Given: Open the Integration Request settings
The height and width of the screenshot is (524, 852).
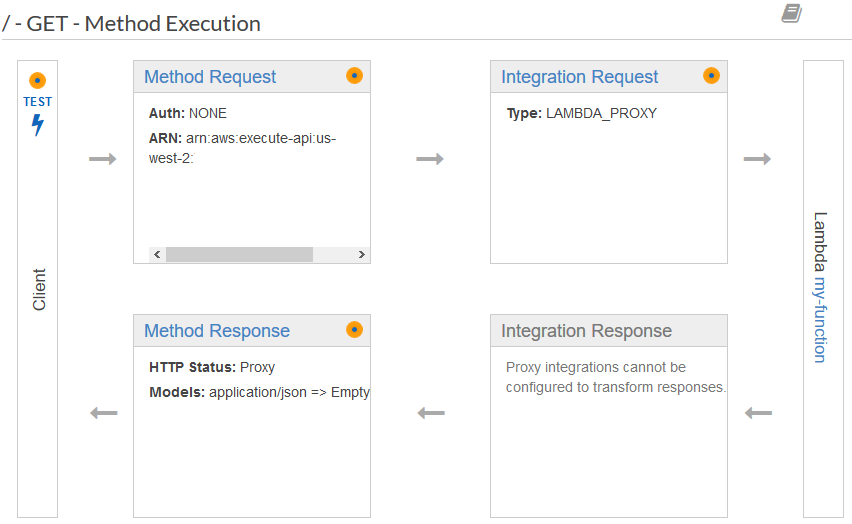Looking at the screenshot, I should (579, 77).
